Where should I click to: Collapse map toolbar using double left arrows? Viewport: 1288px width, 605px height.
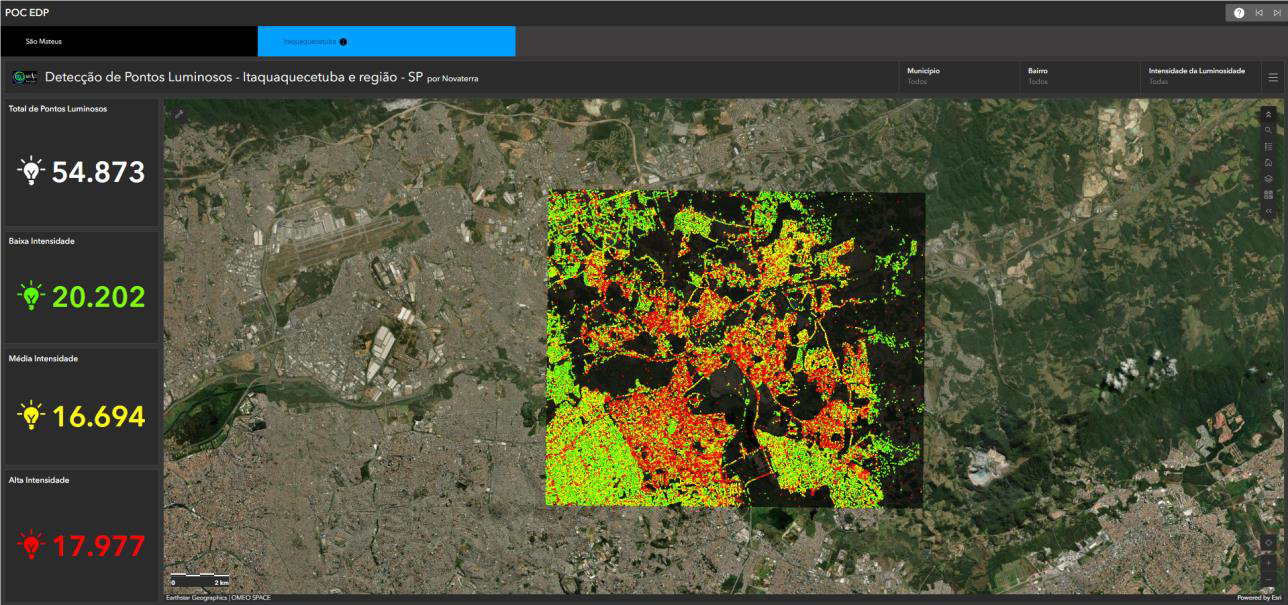point(1268,211)
